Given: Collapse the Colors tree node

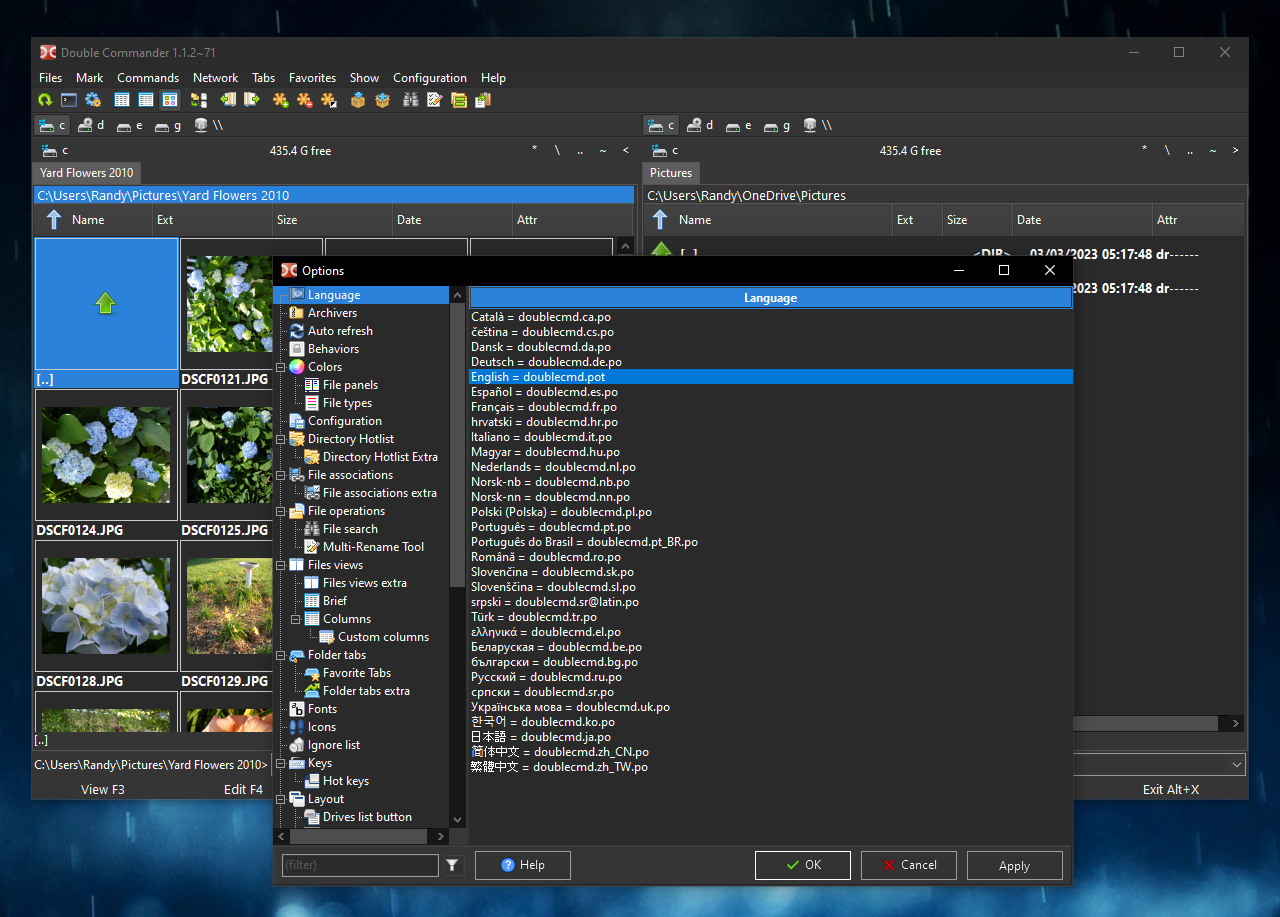Looking at the screenshot, I should pos(281,367).
